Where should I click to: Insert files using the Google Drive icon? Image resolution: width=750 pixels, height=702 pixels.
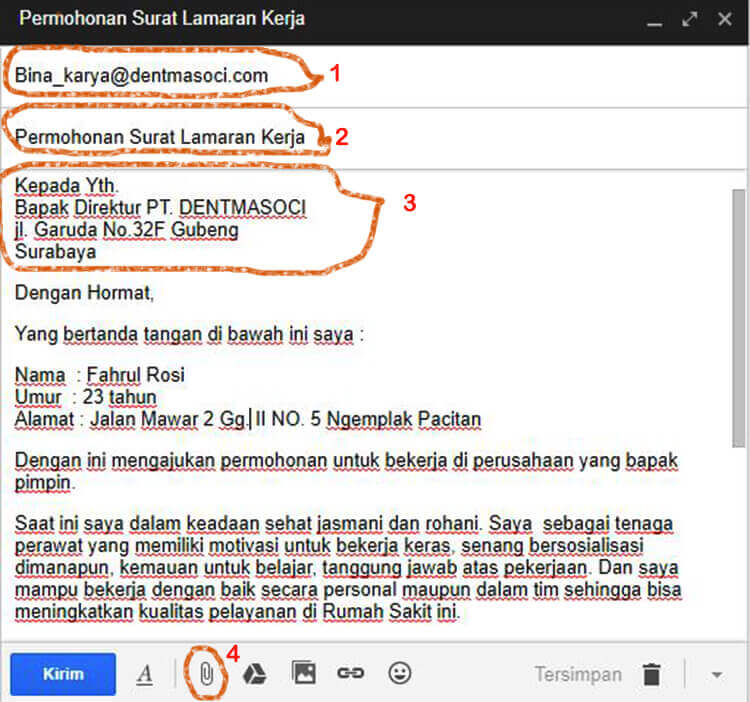coord(254,673)
